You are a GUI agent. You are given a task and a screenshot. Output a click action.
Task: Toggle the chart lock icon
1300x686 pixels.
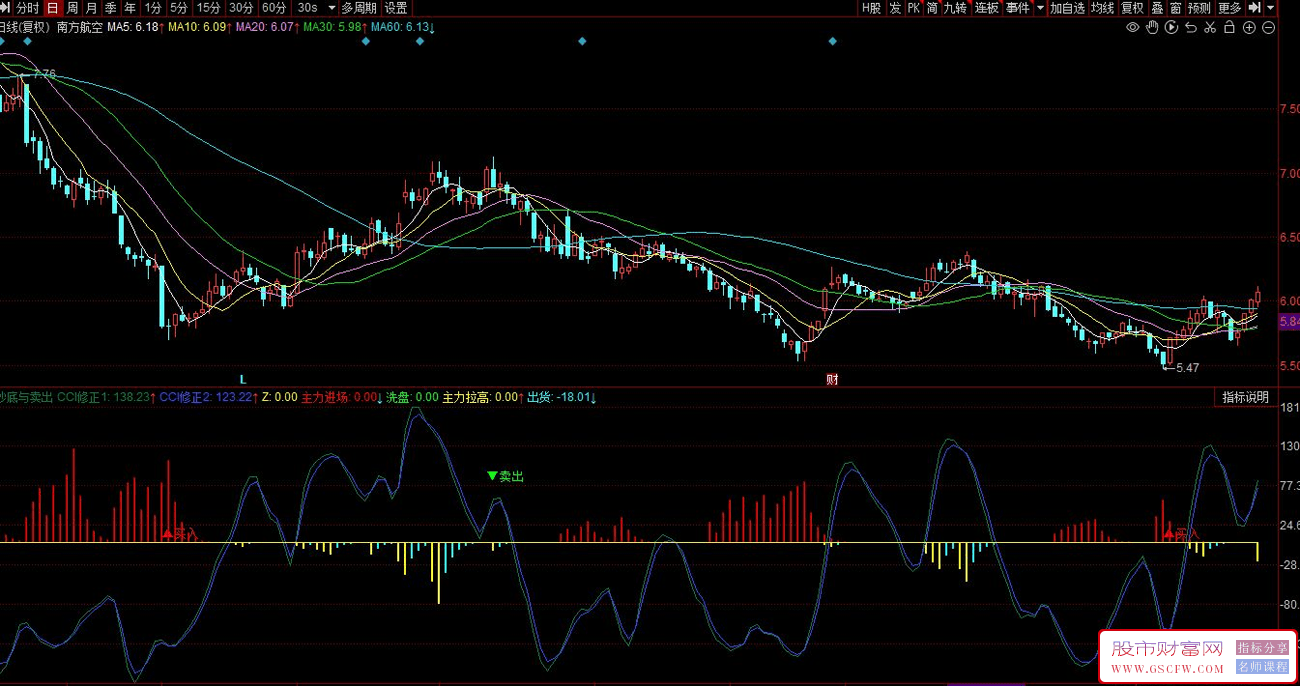pyautogui.click(x=1230, y=27)
